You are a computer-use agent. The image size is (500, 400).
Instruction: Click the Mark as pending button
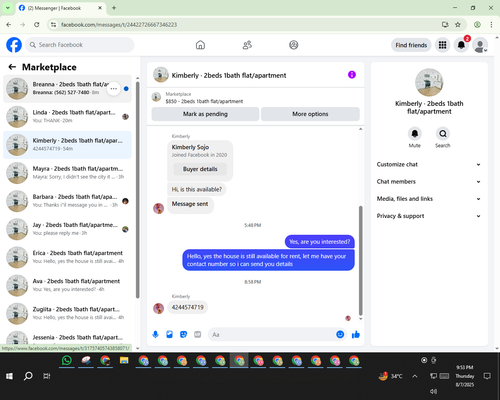[x=205, y=114]
